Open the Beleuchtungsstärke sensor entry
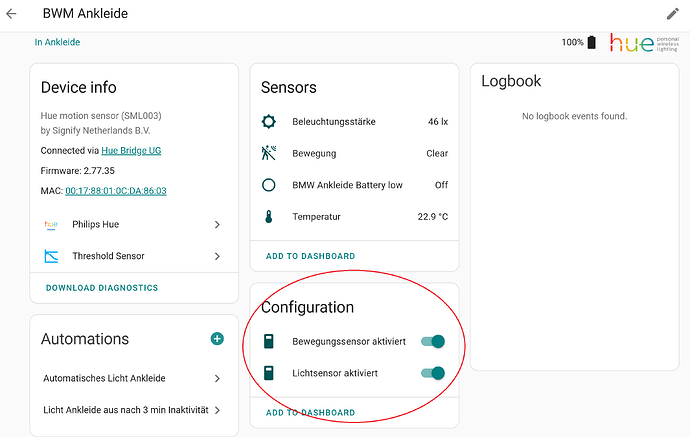Viewport: 690px width, 437px height. coord(354,121)
